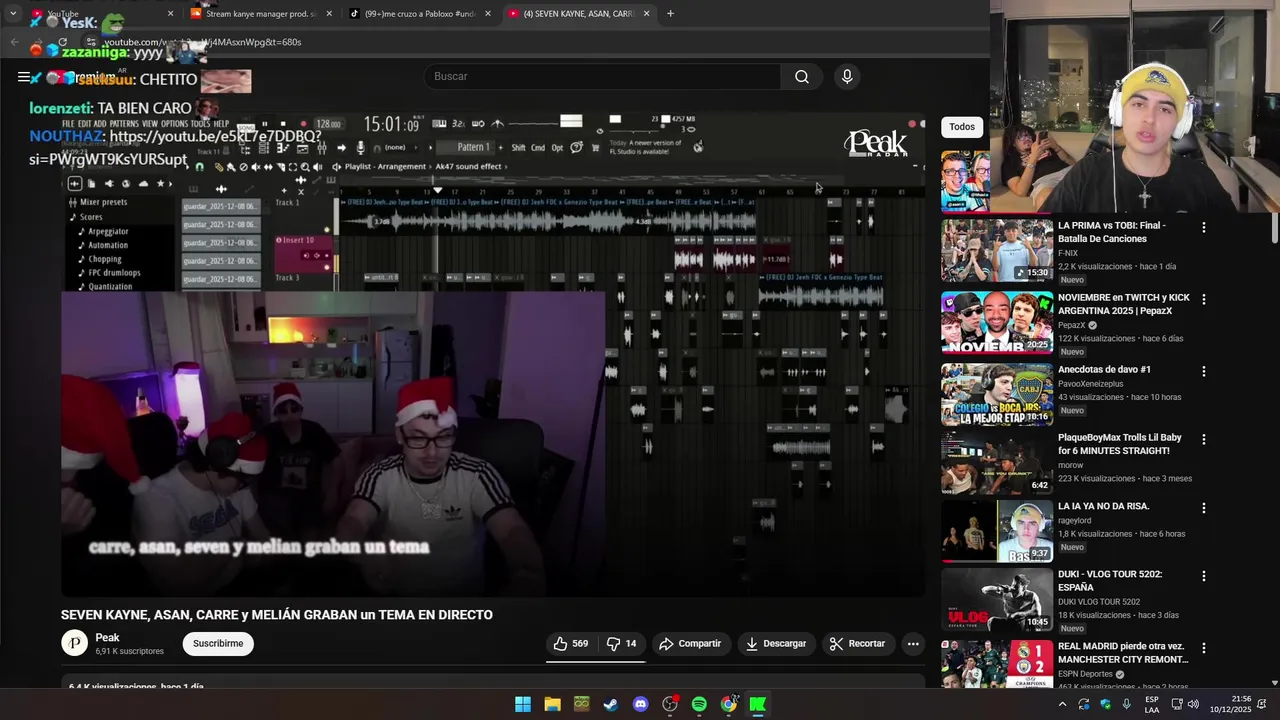
Task: Click the Buscar search input field
Action: (602, 77)
